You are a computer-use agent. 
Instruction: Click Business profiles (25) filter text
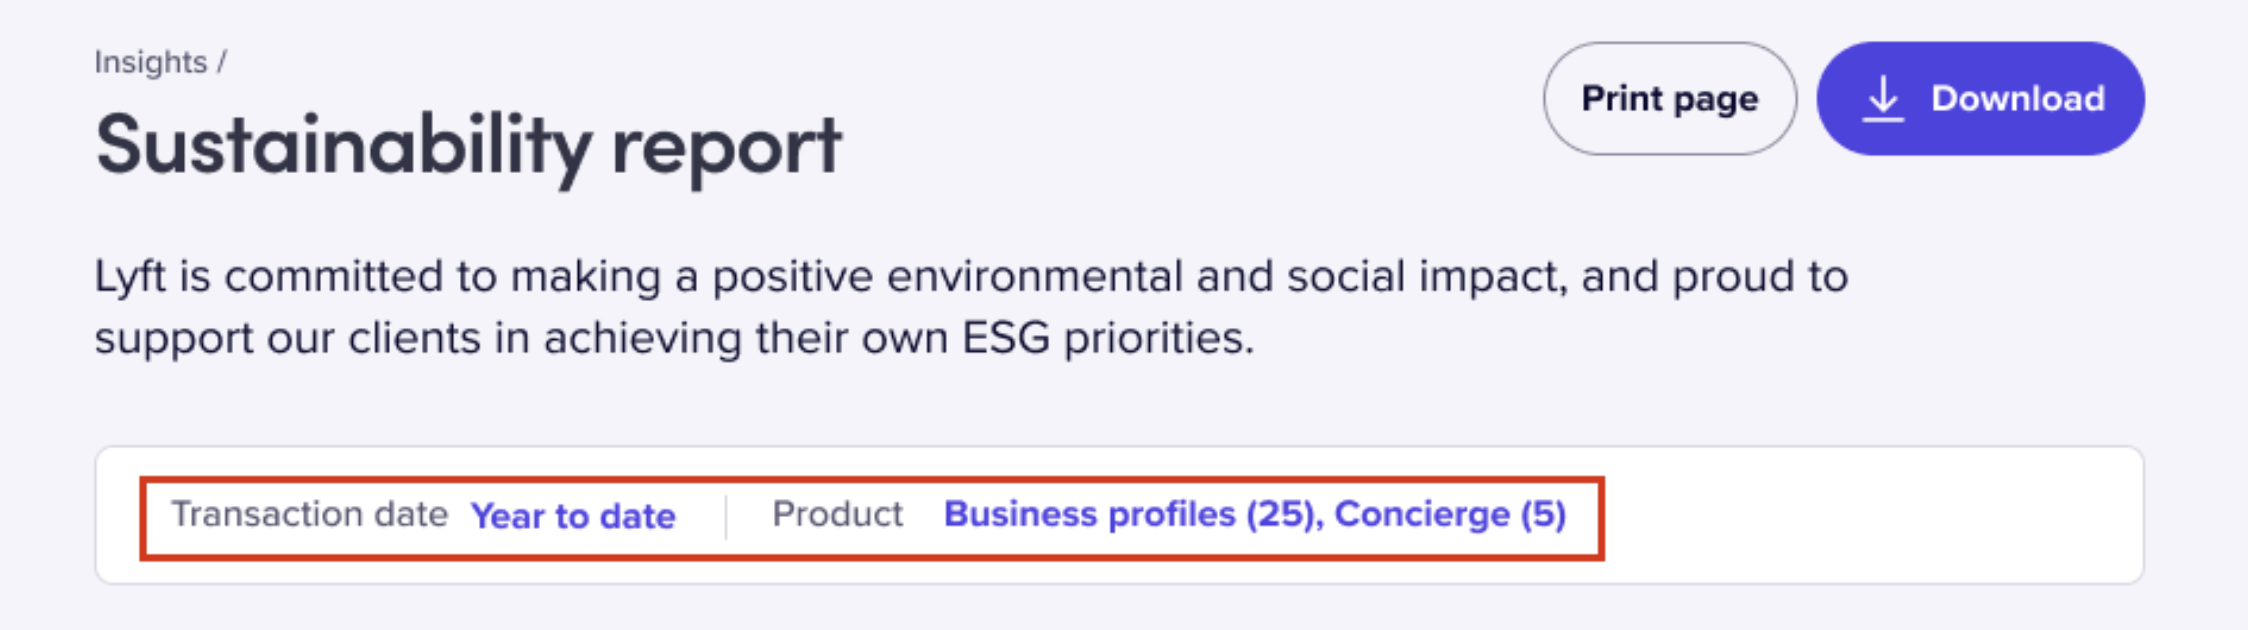click(1132, 514)
